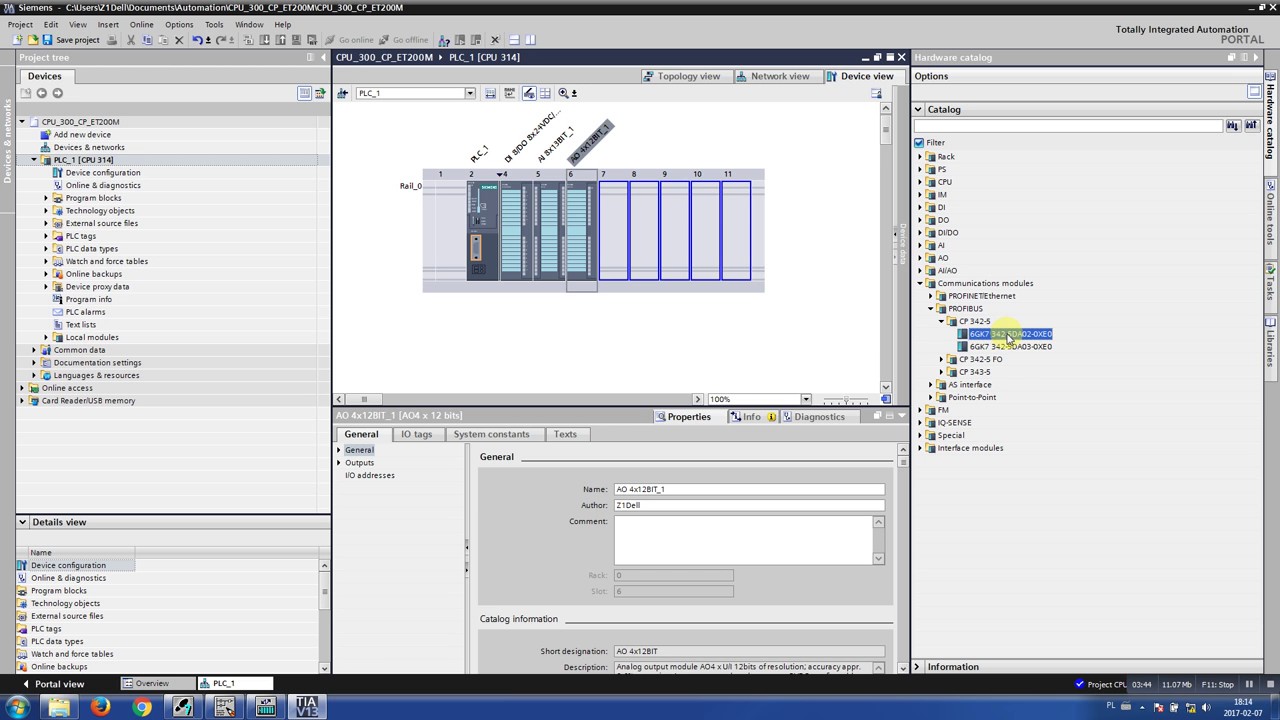Select catalog item 6GK7 342-5DA03-0XE0
The image size is (1280, 720).
click(1010, 347)
